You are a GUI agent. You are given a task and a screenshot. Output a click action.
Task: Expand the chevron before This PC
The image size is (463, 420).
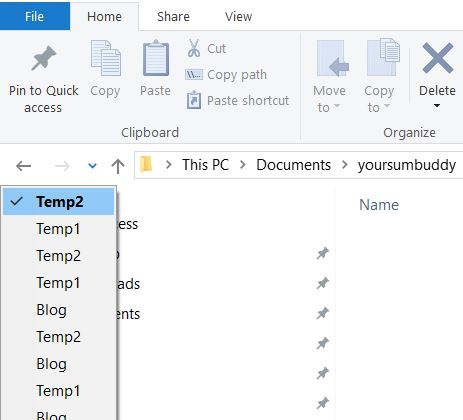[169, 165]
